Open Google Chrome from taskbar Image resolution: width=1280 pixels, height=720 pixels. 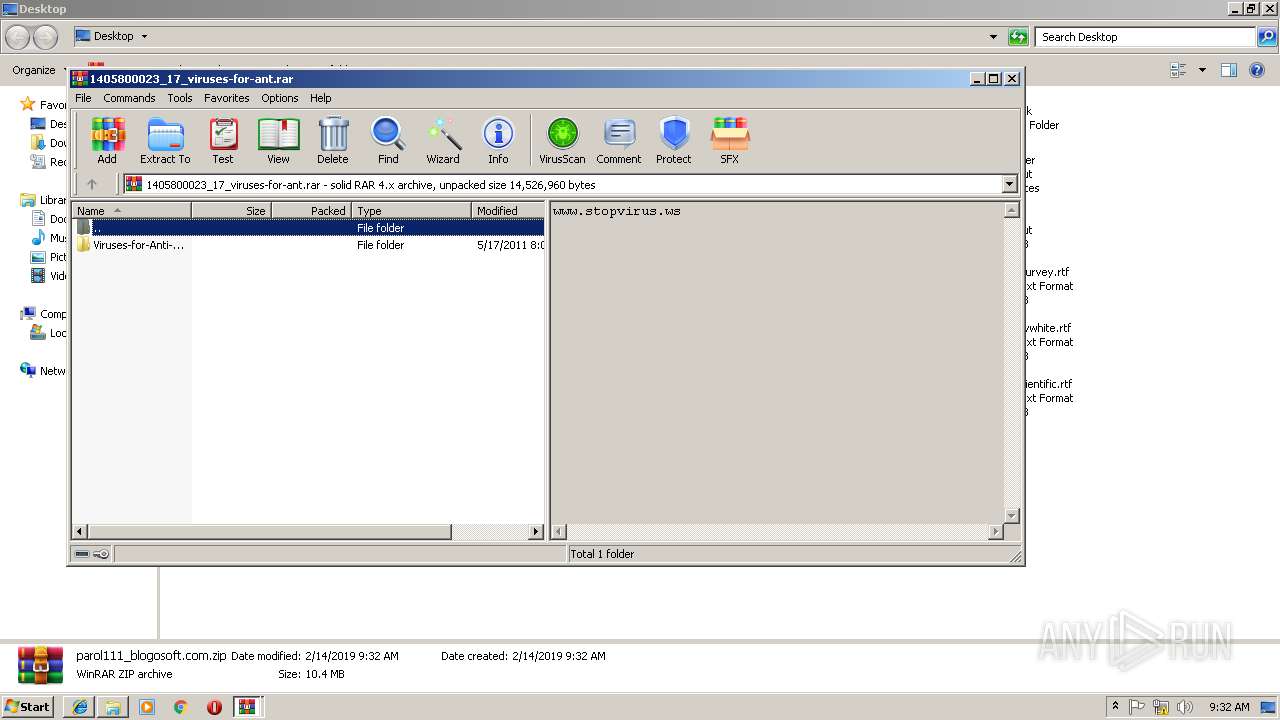pos(180,707)
